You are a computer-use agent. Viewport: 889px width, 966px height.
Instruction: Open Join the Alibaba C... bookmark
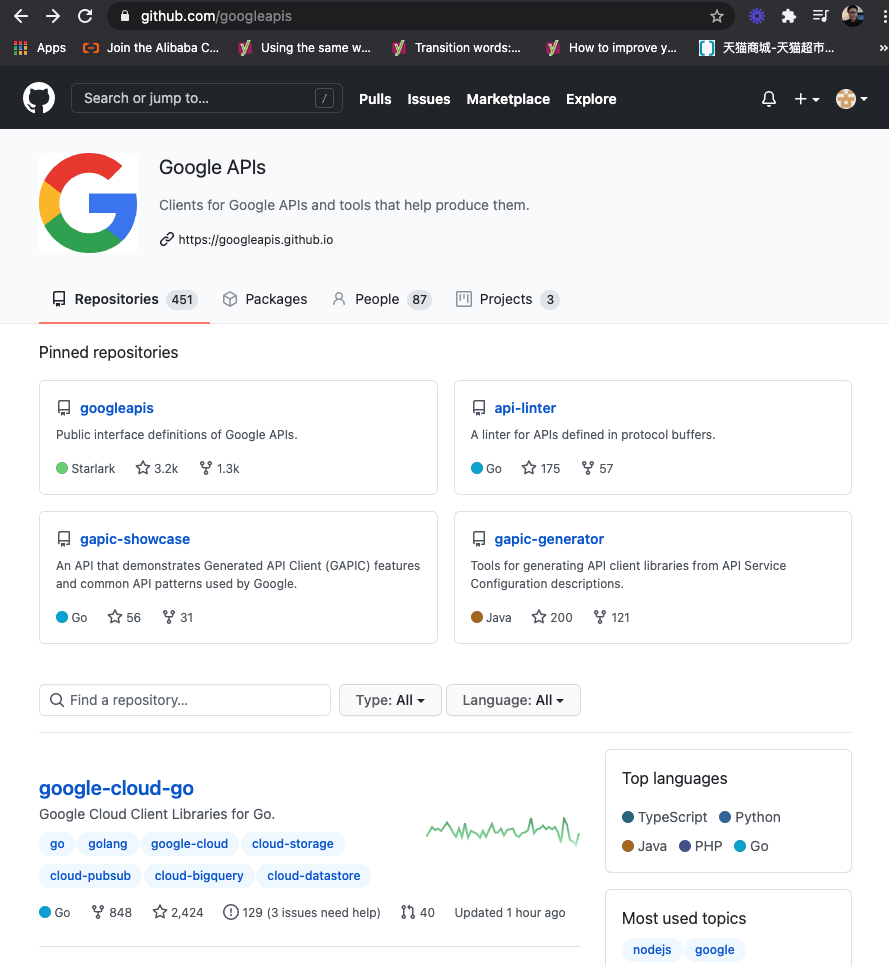tap(151, 48)
